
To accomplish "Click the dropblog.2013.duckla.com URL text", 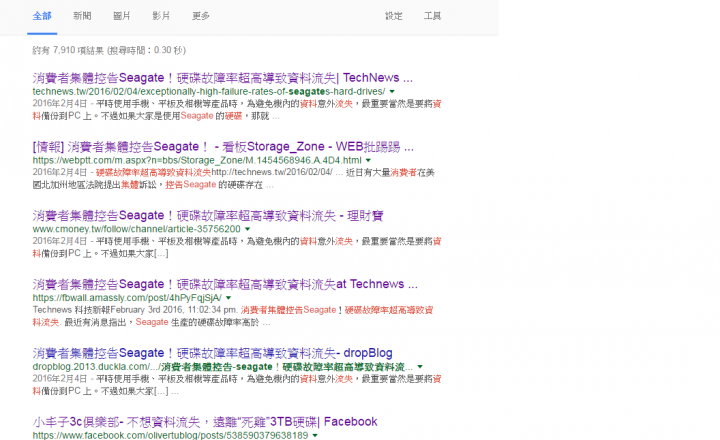I will (x=223, y=367).
